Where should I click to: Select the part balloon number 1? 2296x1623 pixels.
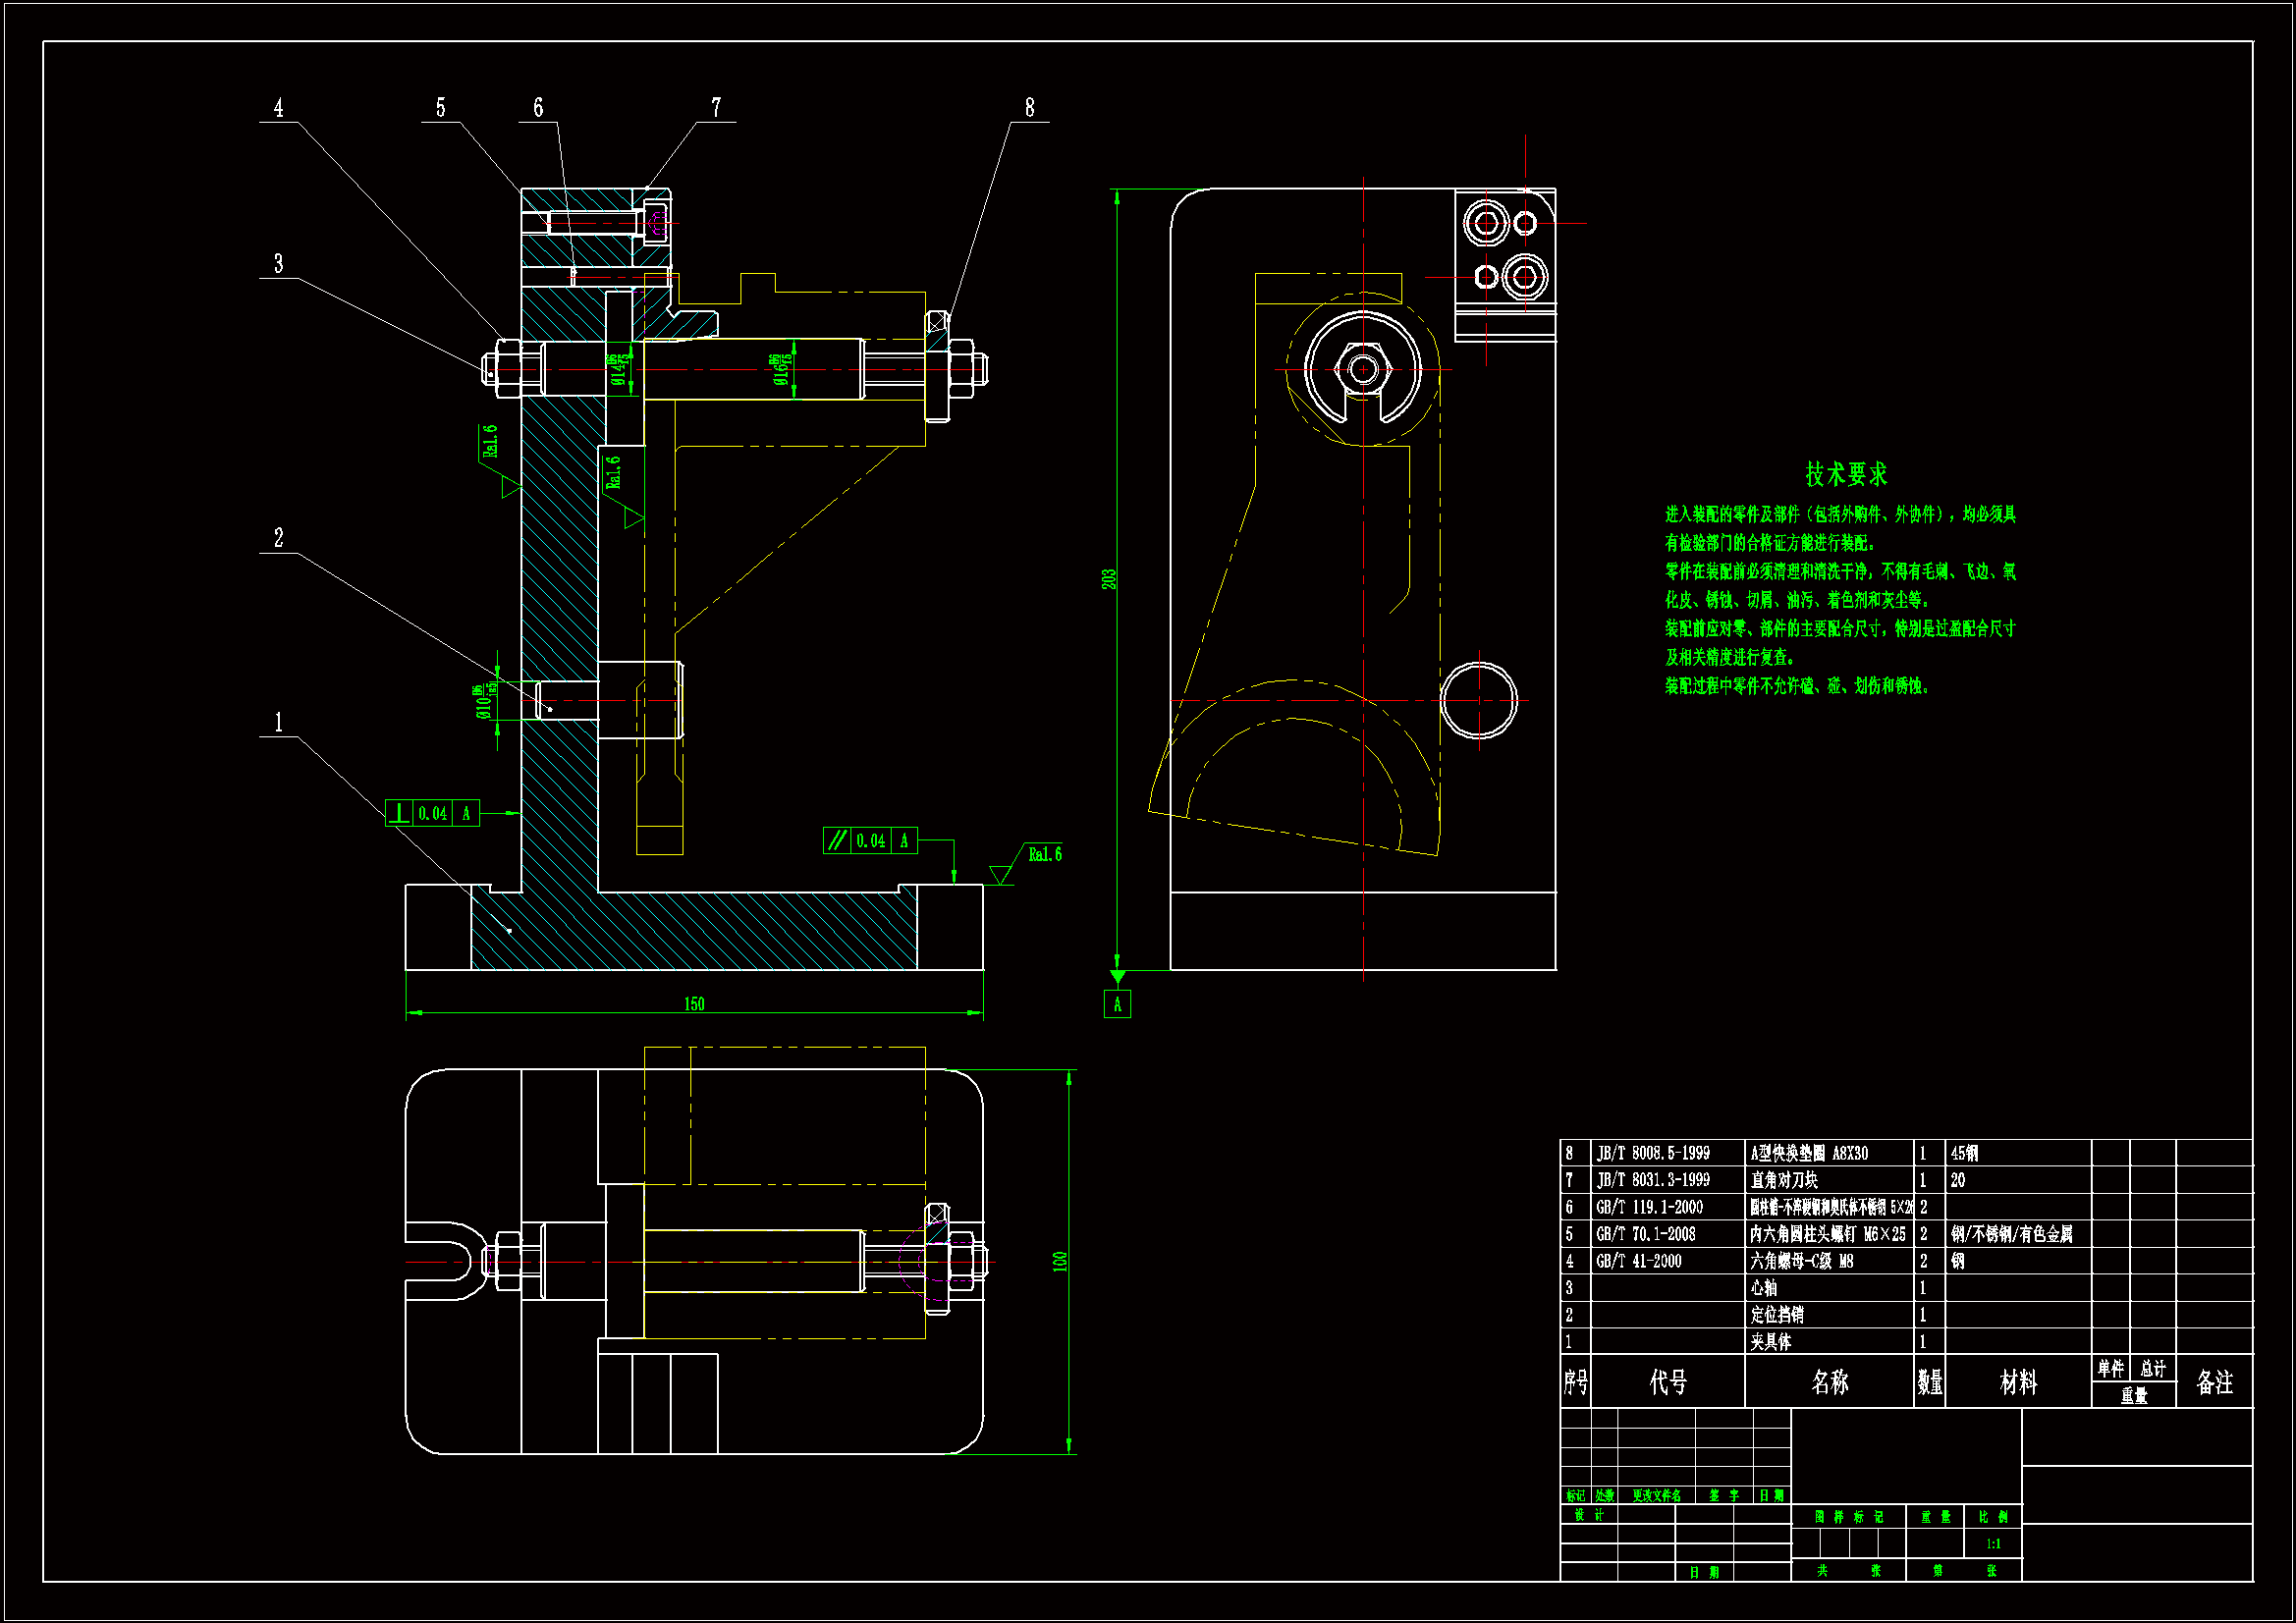coord(278,721)
